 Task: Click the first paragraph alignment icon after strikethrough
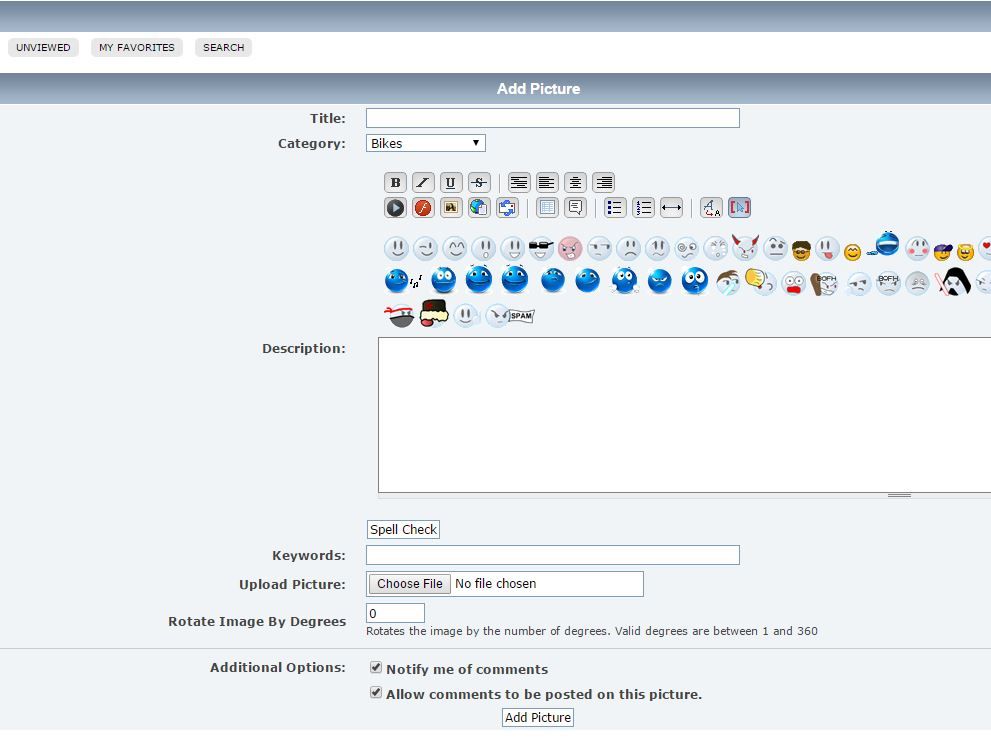point(519,183)
